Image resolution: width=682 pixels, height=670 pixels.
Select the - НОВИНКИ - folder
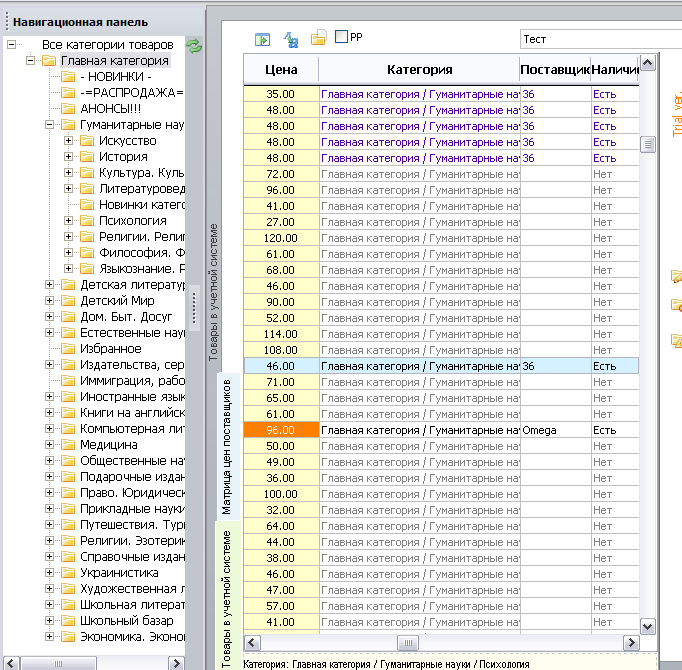pos(116,77)
